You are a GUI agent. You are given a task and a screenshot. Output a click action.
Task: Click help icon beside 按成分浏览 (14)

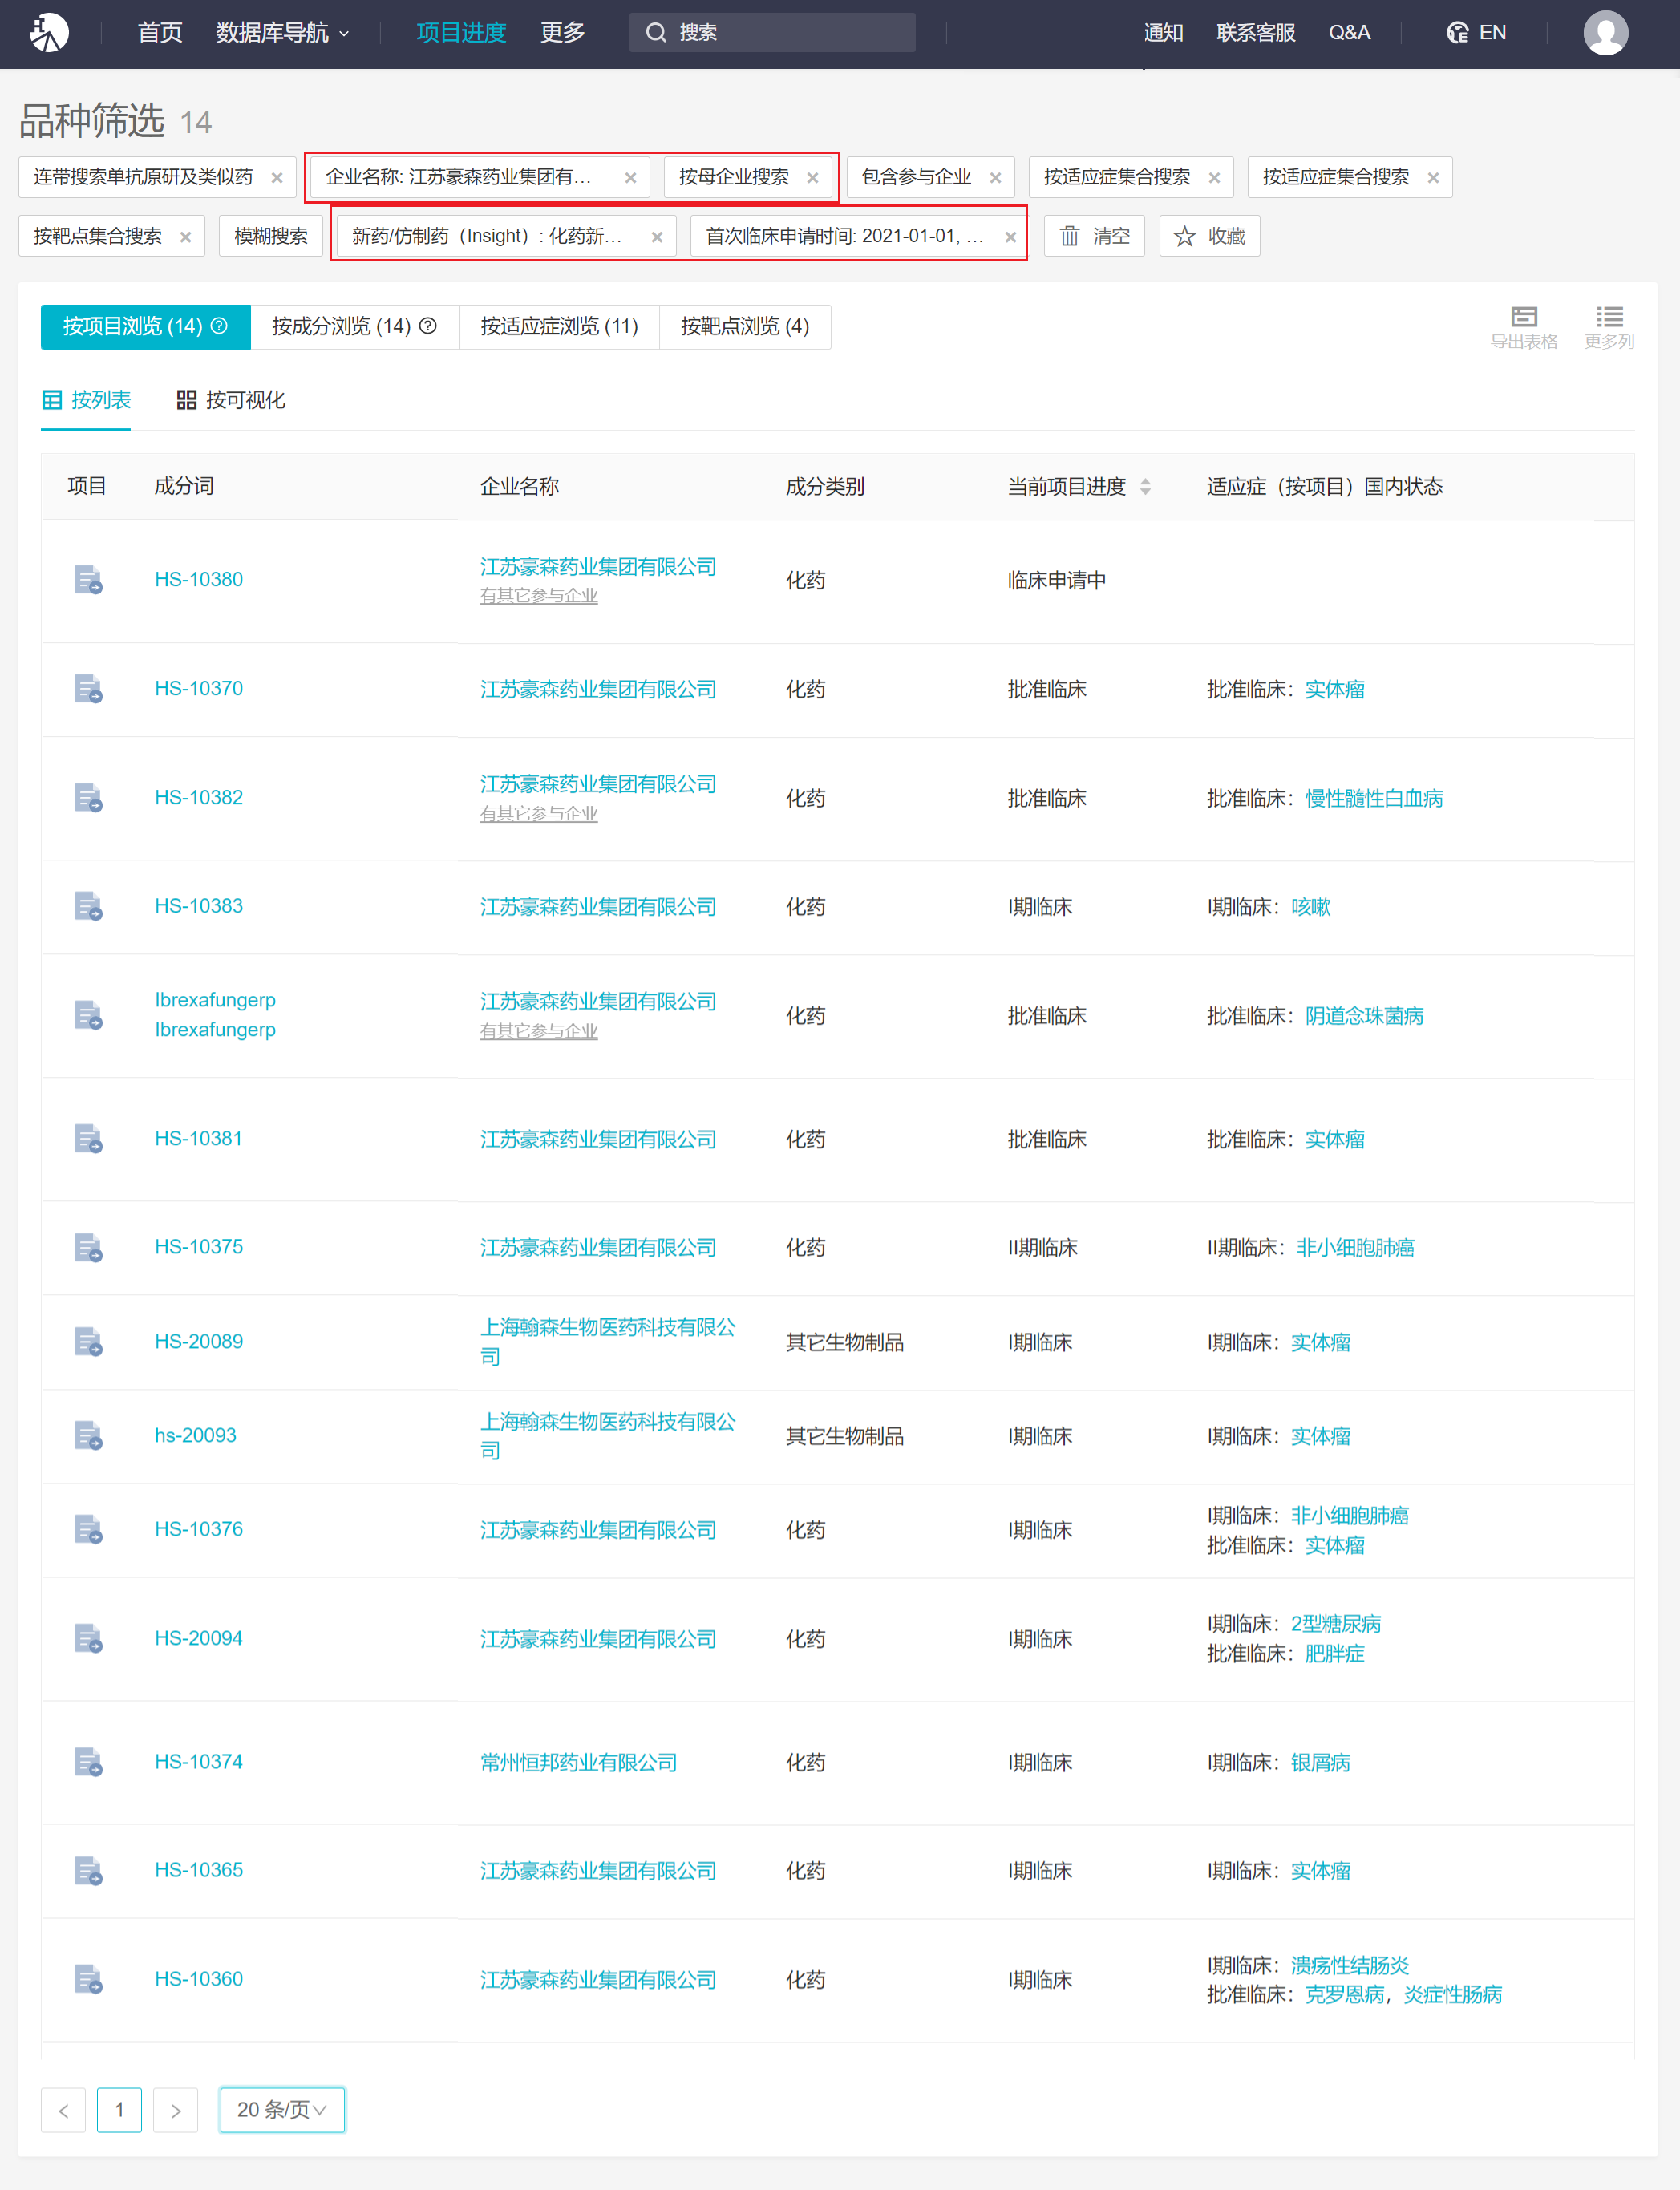tap(428, 326)
